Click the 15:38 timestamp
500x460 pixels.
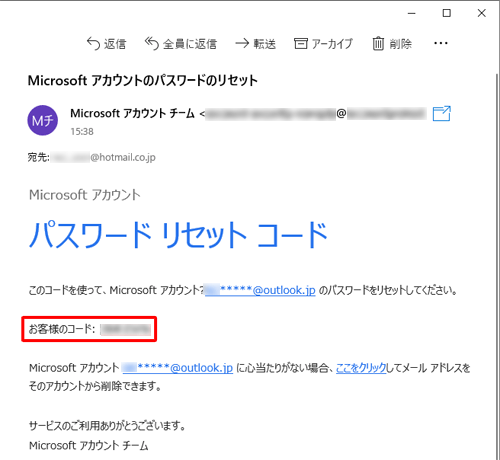click(x=82, y=132)
